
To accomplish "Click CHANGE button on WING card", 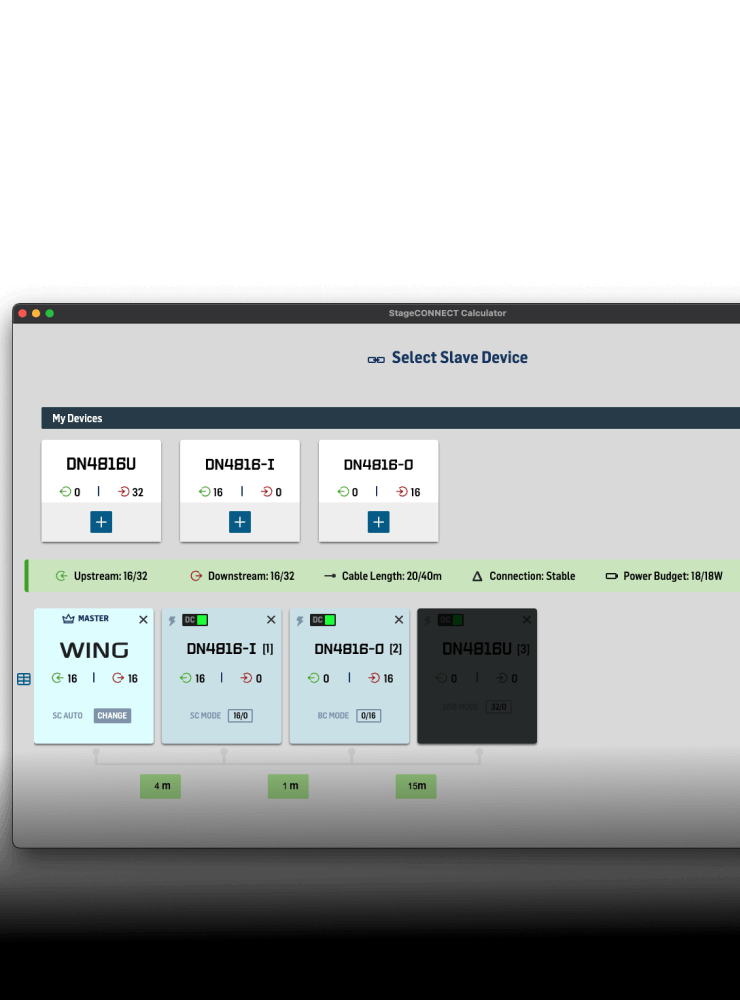I will click(x=112, y=716).
